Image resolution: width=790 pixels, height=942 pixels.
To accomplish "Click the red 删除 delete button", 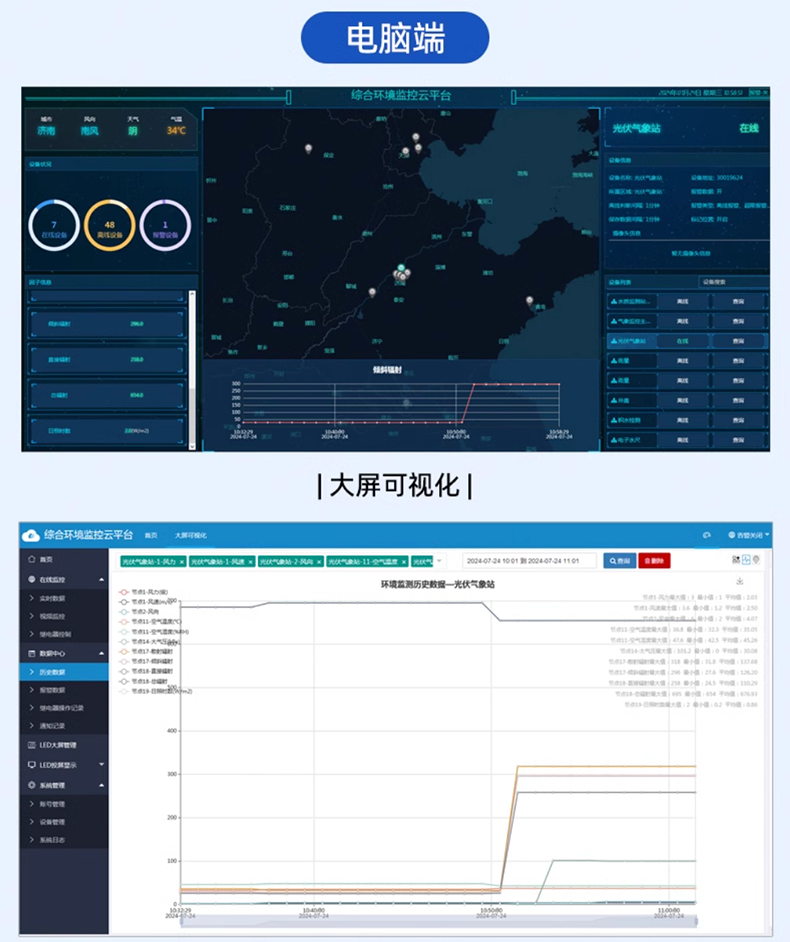I will tap(655, 561).
